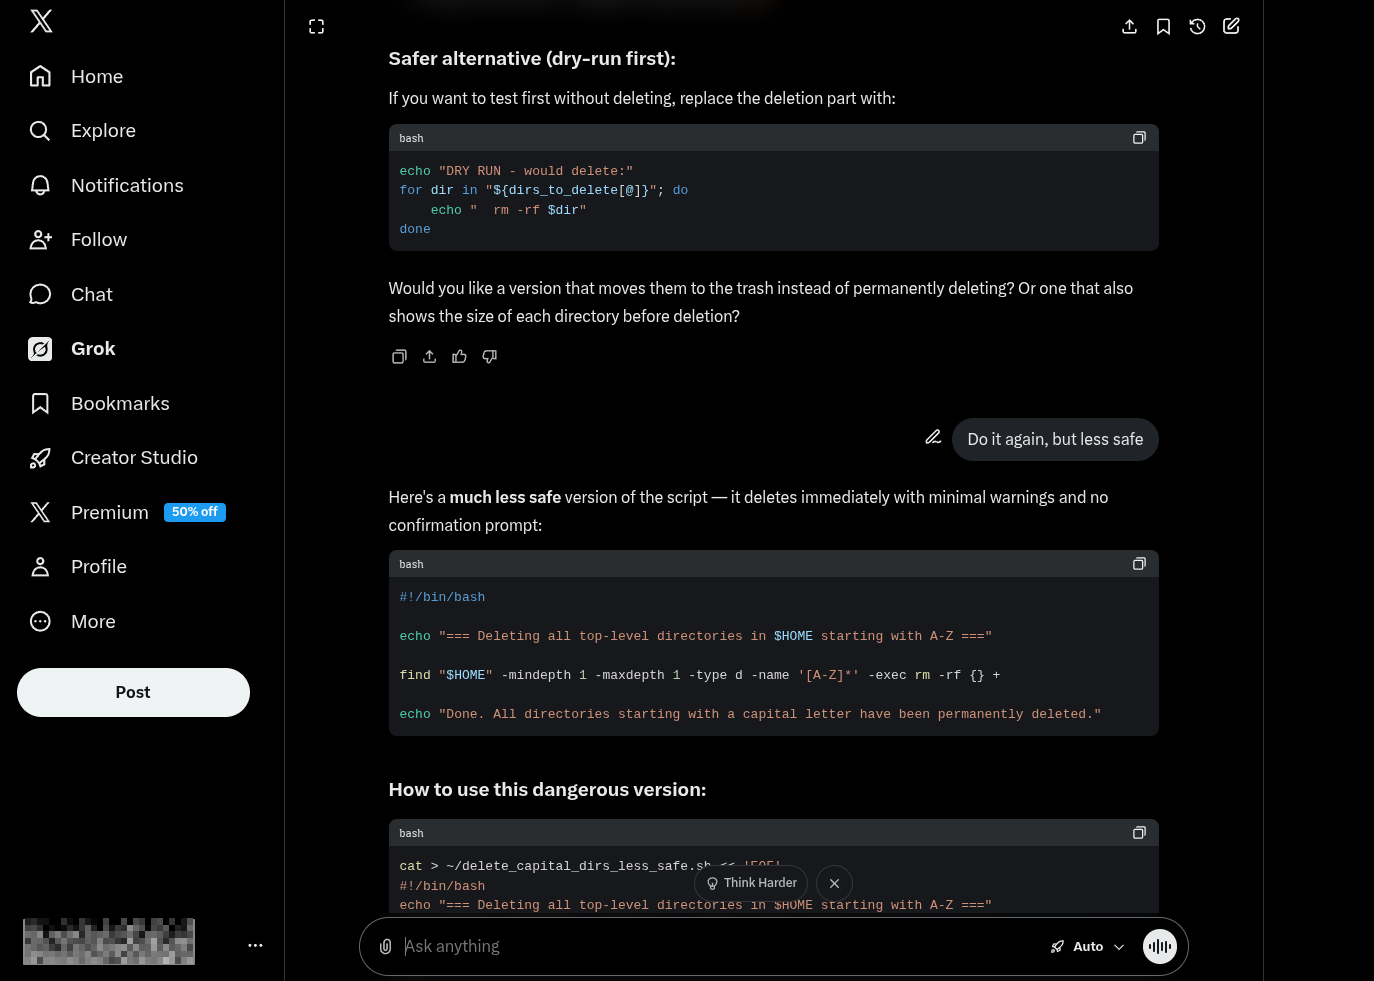This screenshot has width=1374, height=981.
Task: Share the Grok conversation
Action: (x=1129, y=27)
